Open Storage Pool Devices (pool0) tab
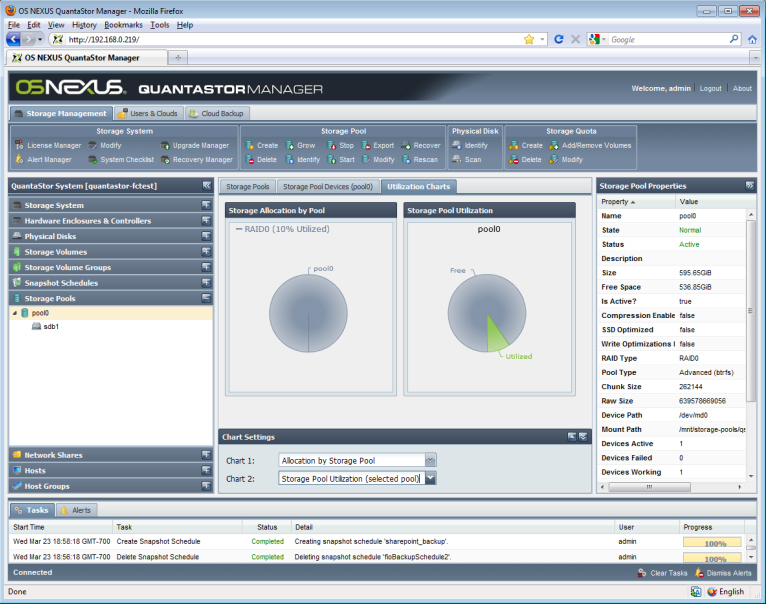The image size is (766, 604). tap(328, 187)
